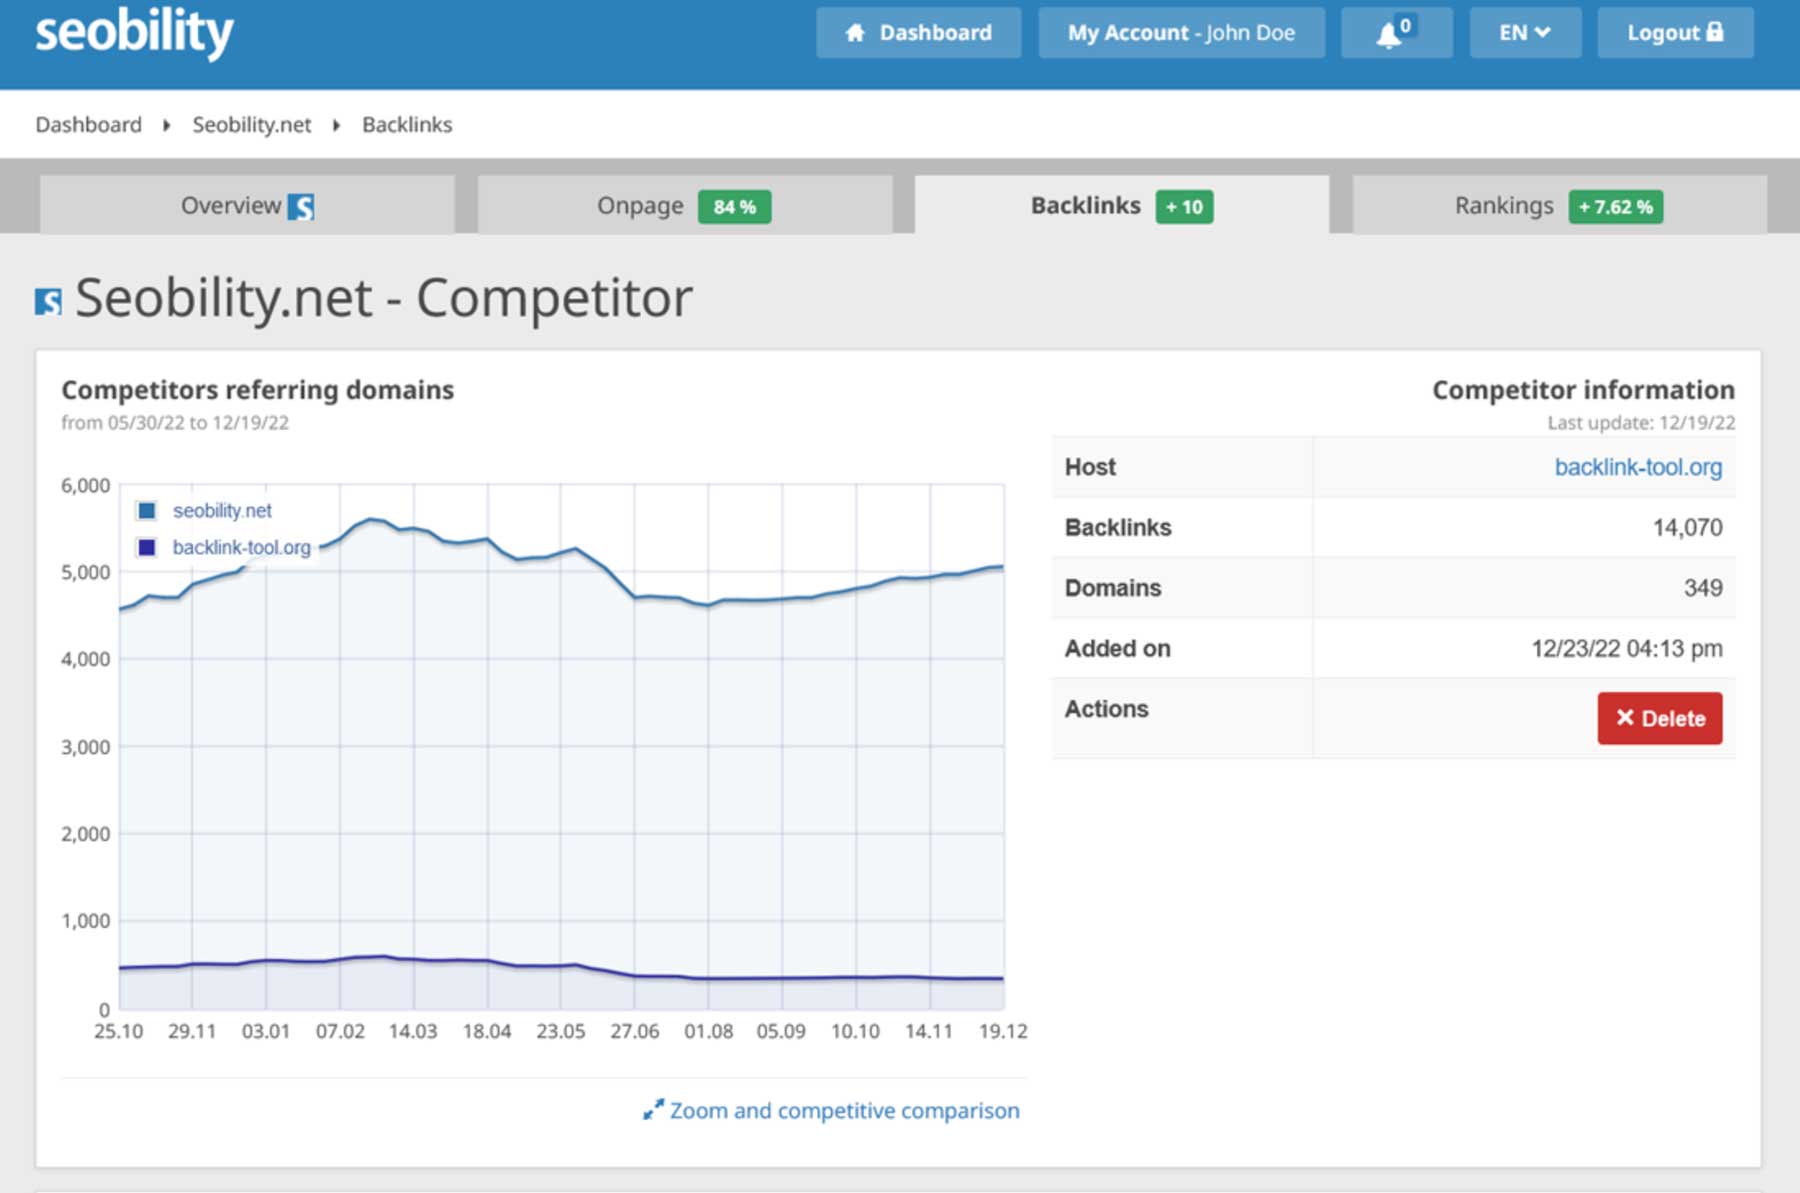Expand the My Account menu

pyautogui.click(x=1181, y=32)
